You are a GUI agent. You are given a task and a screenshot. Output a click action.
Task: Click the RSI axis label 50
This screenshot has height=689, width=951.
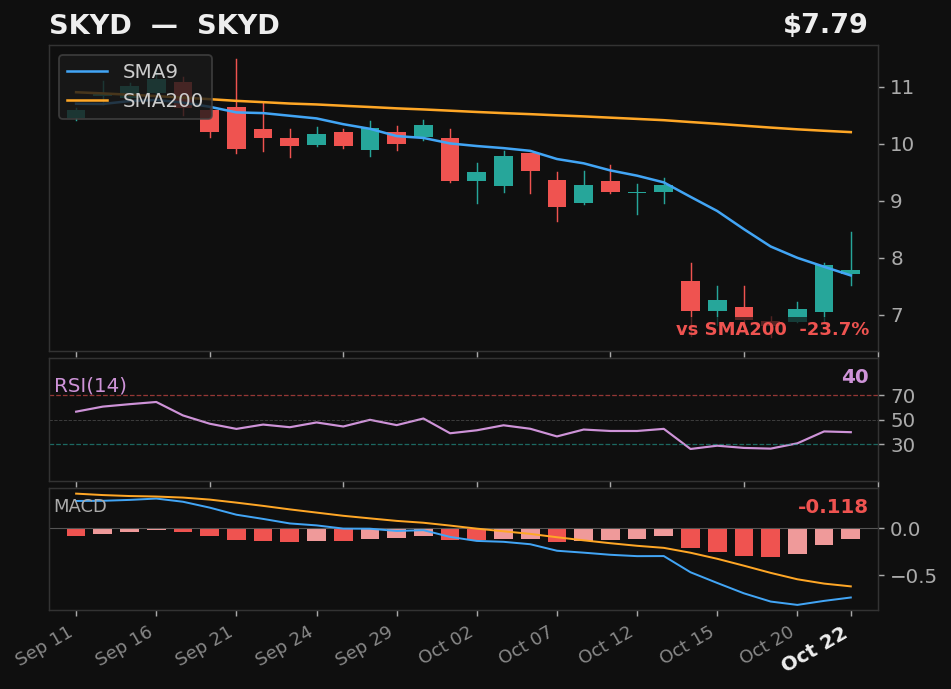(x=902, y=420)
